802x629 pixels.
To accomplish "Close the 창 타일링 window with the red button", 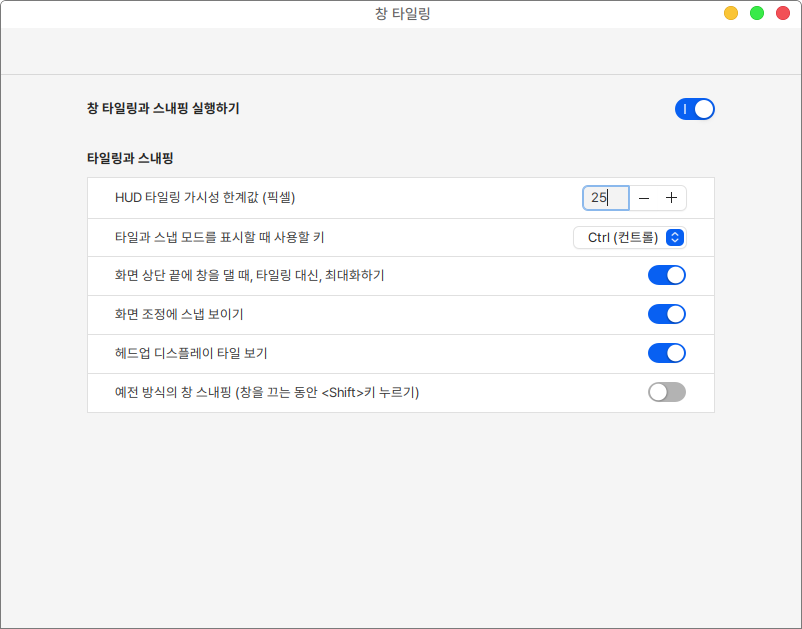I will point(783,13).
